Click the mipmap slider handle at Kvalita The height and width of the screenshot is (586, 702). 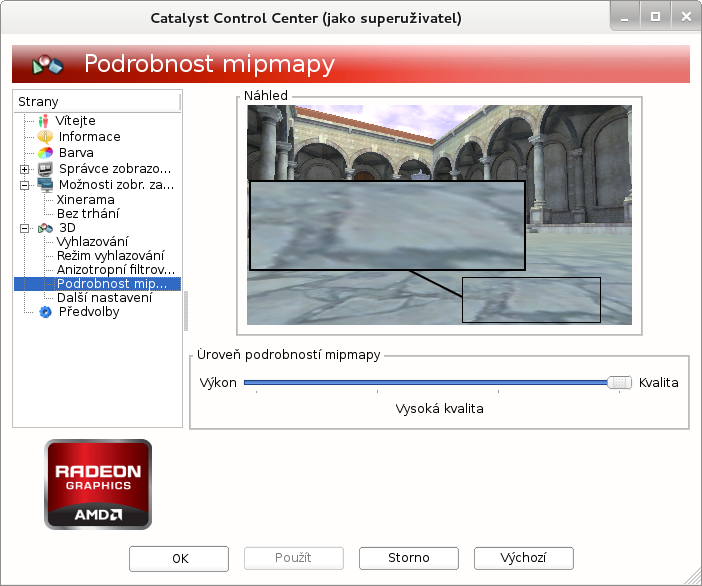click(x=620, y=383)
